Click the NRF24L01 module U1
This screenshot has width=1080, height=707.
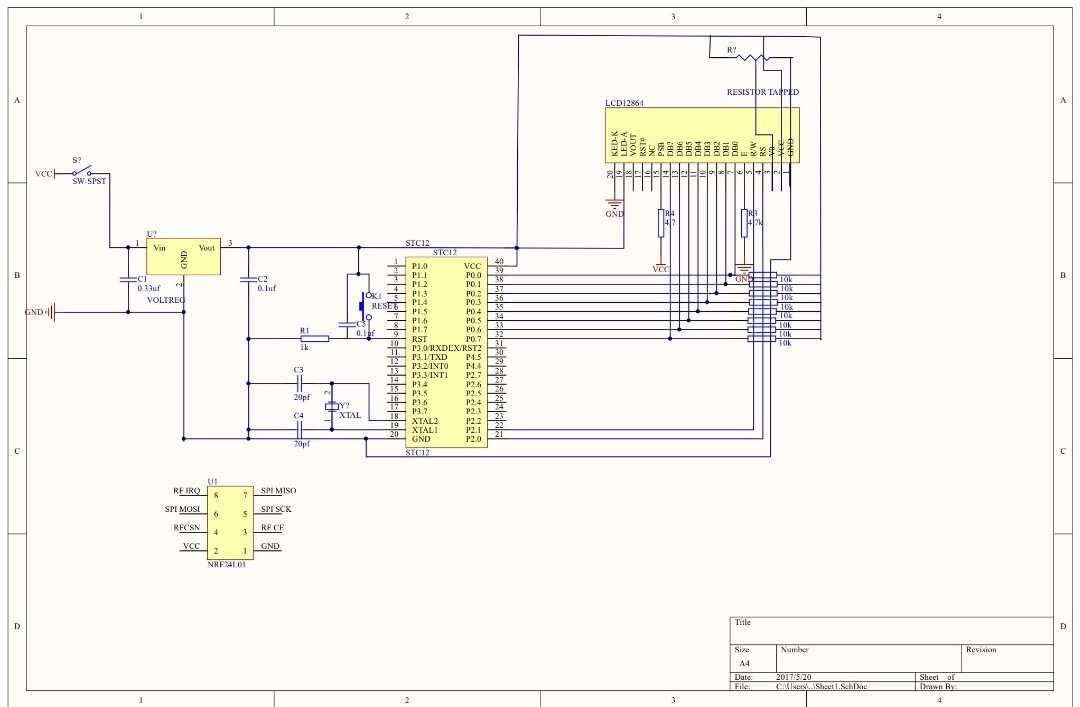229,522
